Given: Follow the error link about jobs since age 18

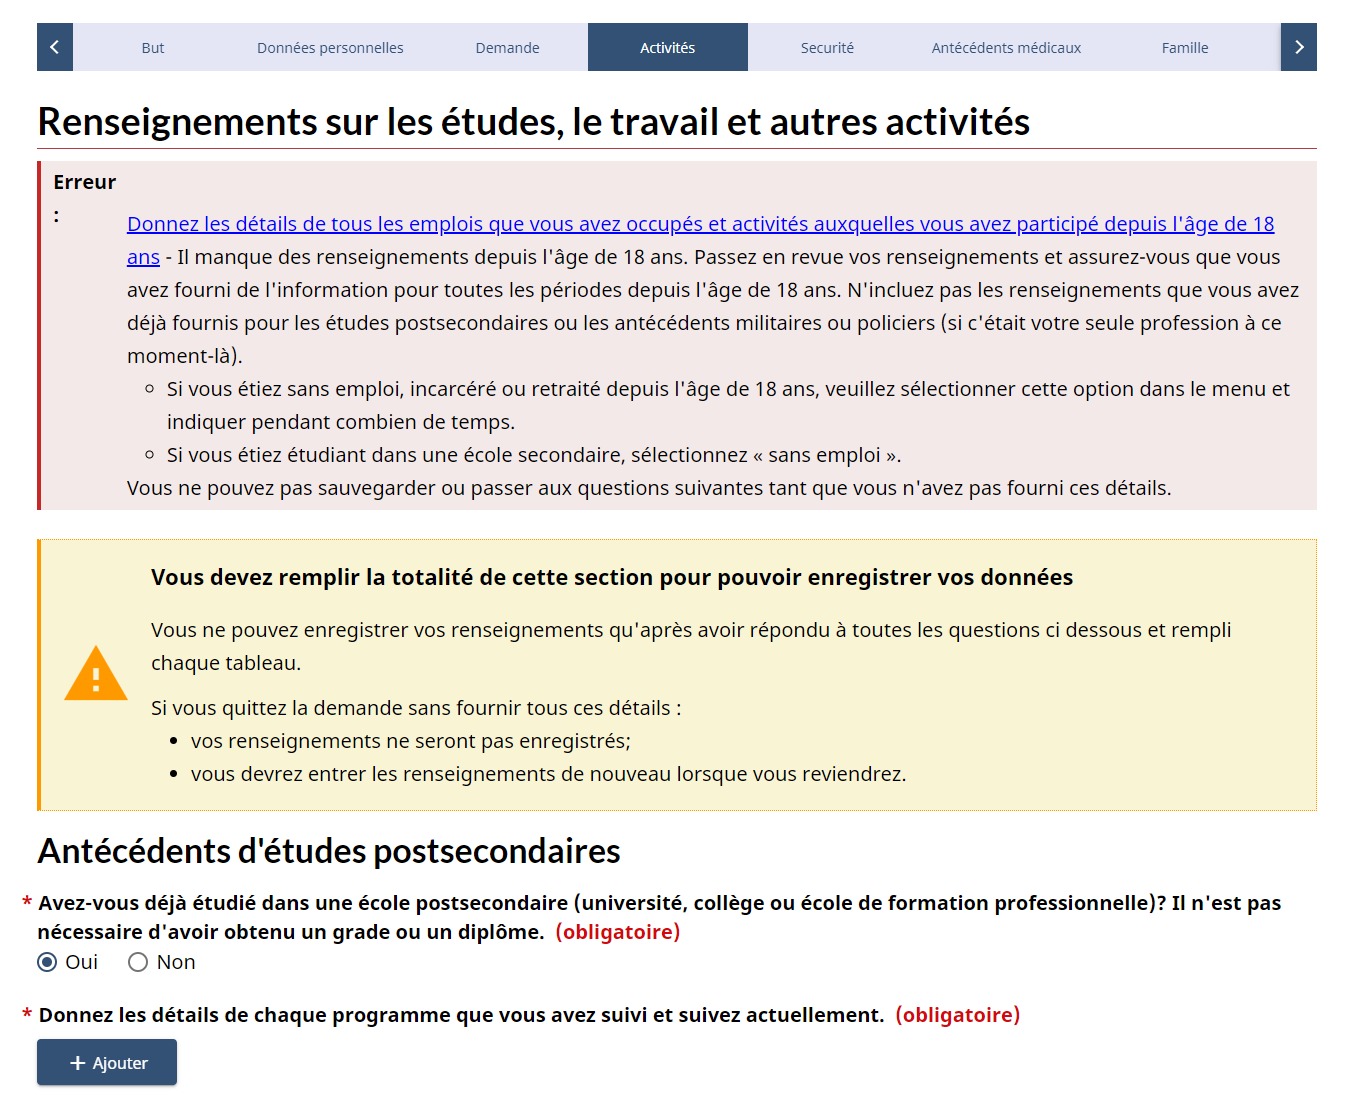Looking at the screenshot, I should point(700,224).
